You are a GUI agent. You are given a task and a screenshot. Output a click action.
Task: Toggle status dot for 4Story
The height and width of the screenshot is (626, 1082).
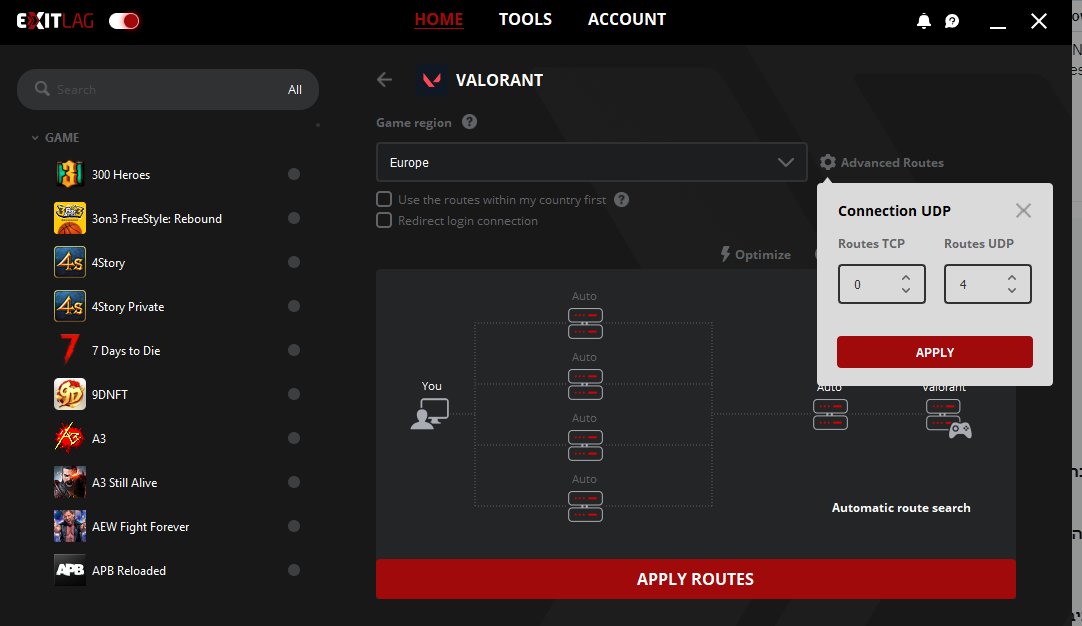tap(294, 262)
